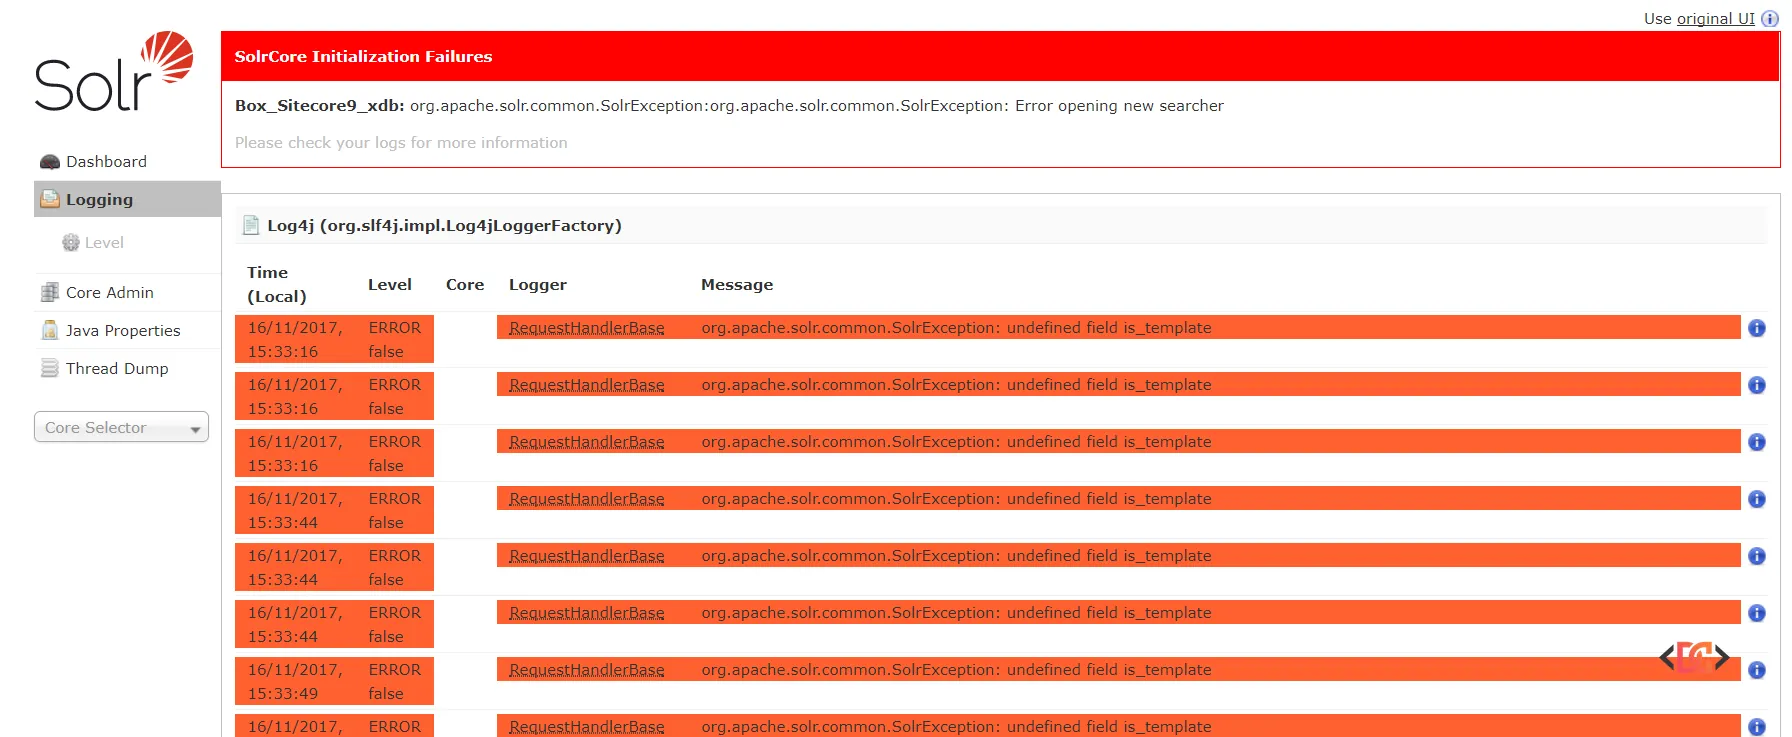Open the Dashboard page

pyautogui.click(x=106, y=162)
